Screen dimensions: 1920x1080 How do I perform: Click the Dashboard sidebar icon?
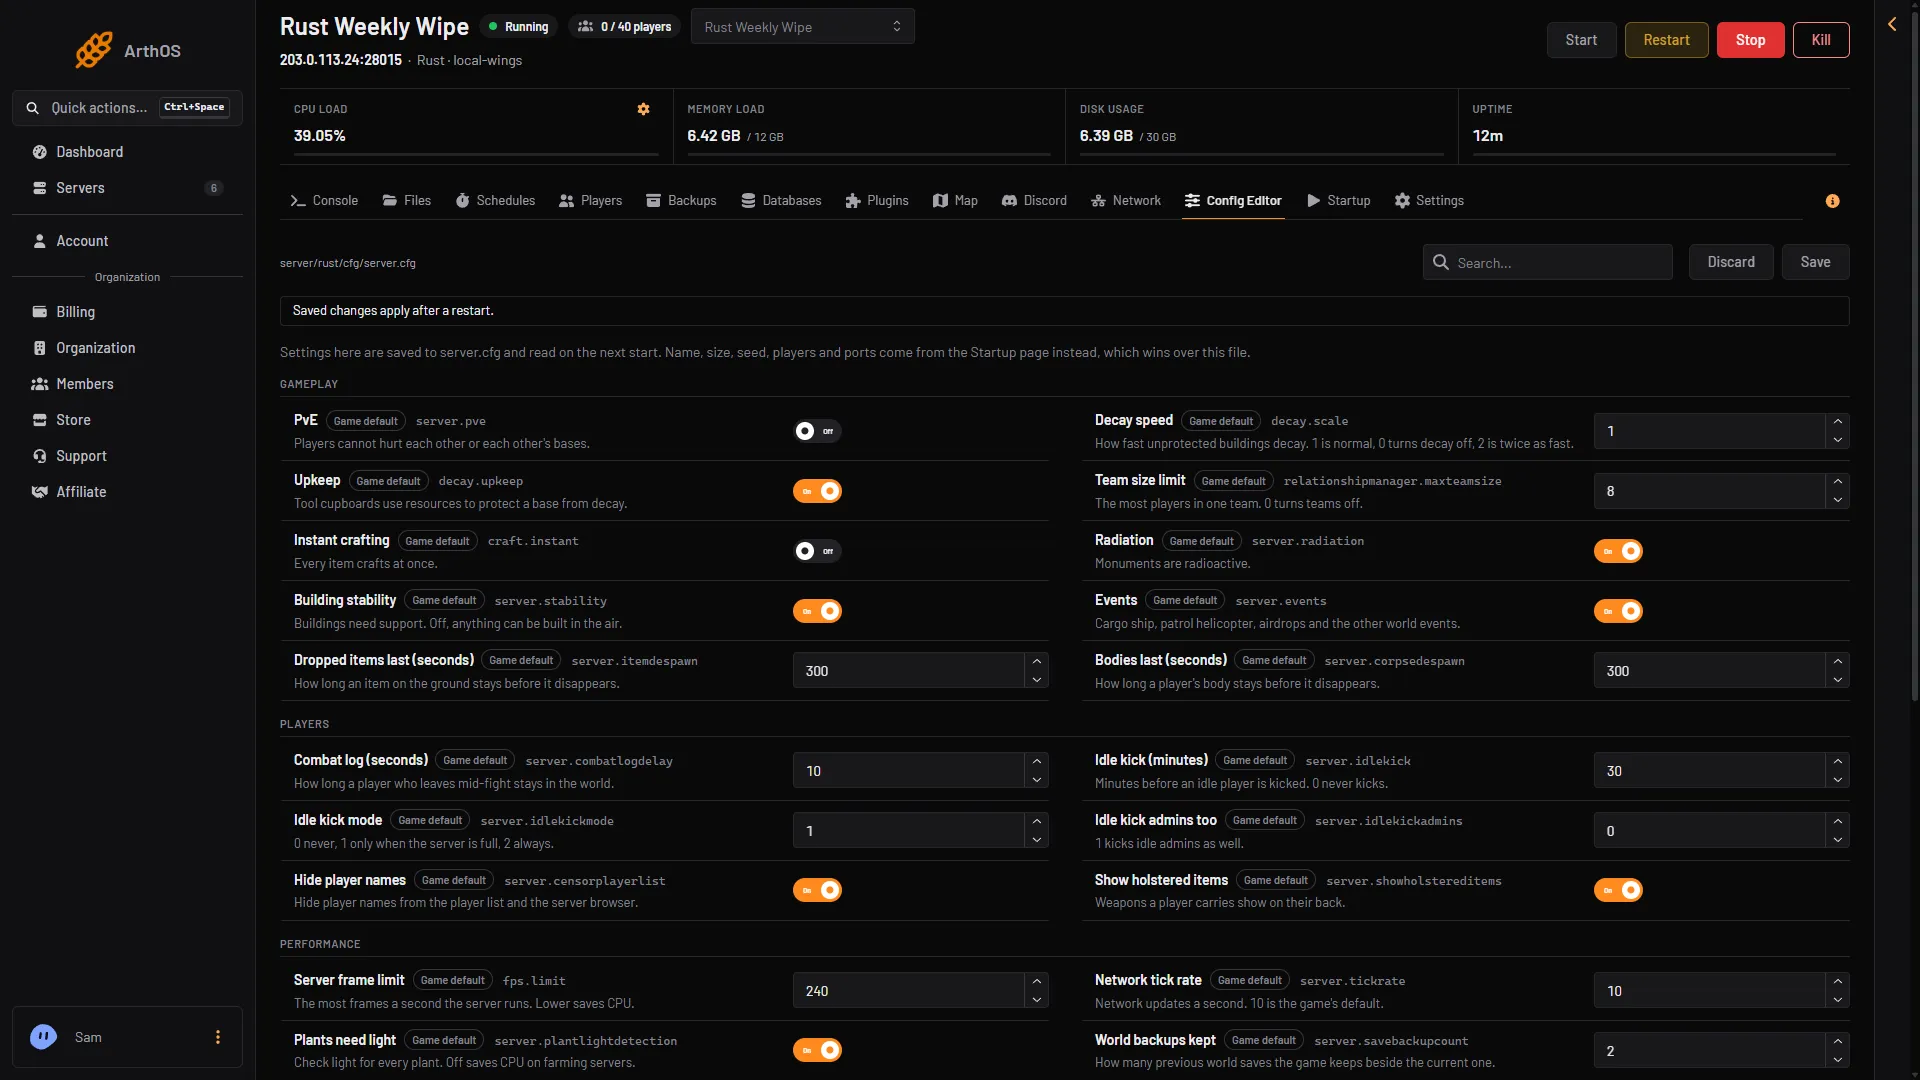click(x=40, y=152)
